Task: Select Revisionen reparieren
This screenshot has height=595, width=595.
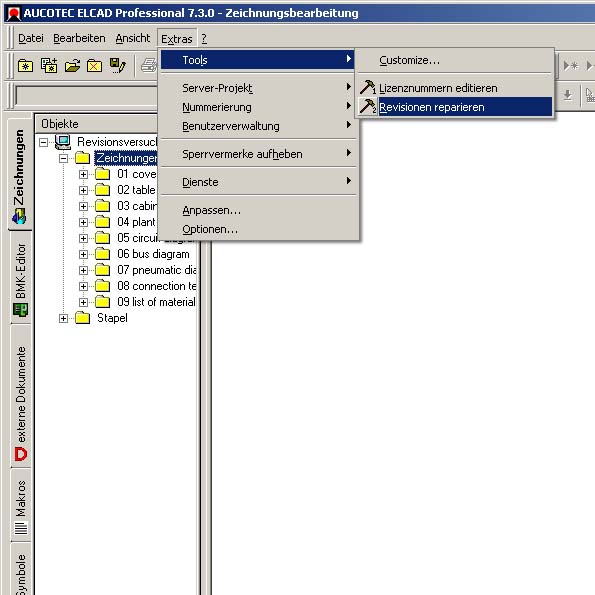Action: [x=455, y=107]
